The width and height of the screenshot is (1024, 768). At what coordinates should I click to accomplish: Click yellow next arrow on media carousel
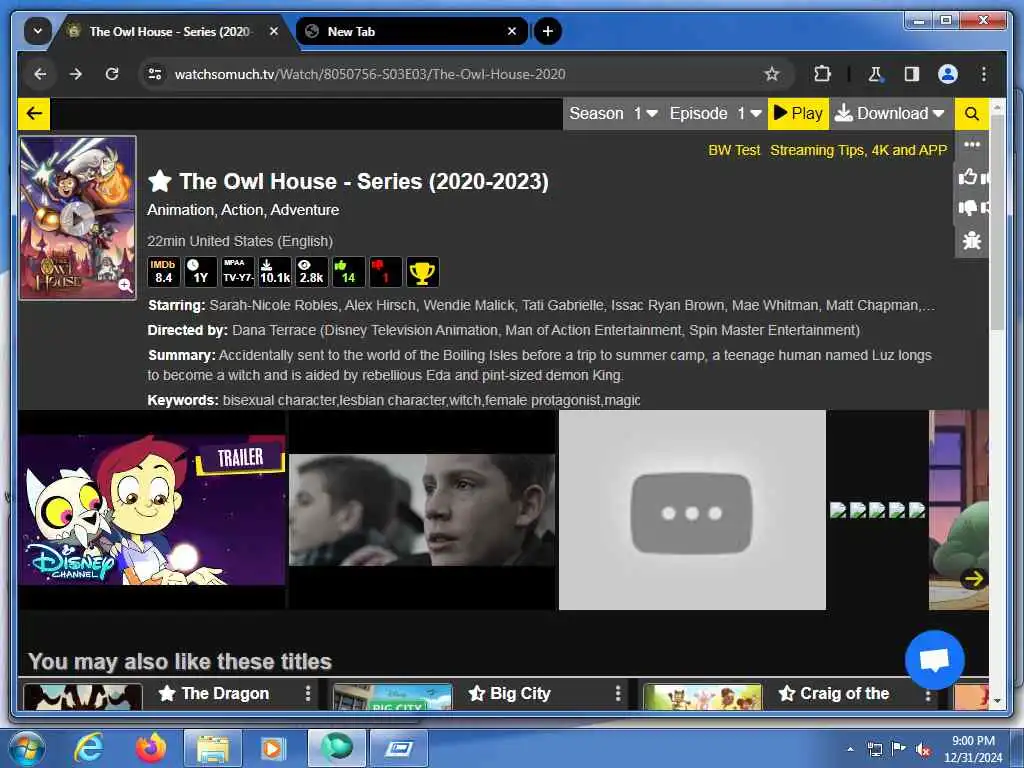click(974, 579)
